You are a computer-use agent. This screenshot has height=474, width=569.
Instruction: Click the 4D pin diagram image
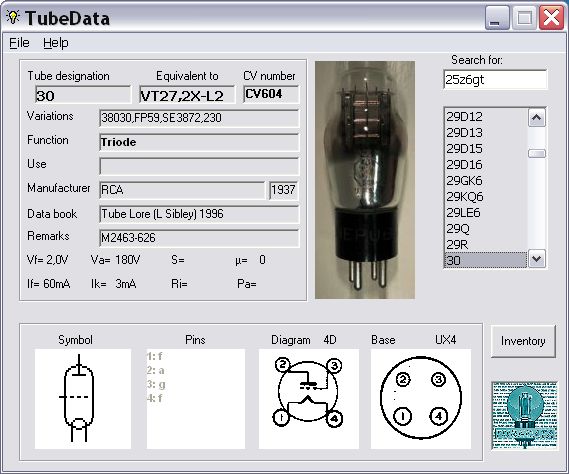coord(308,399)
